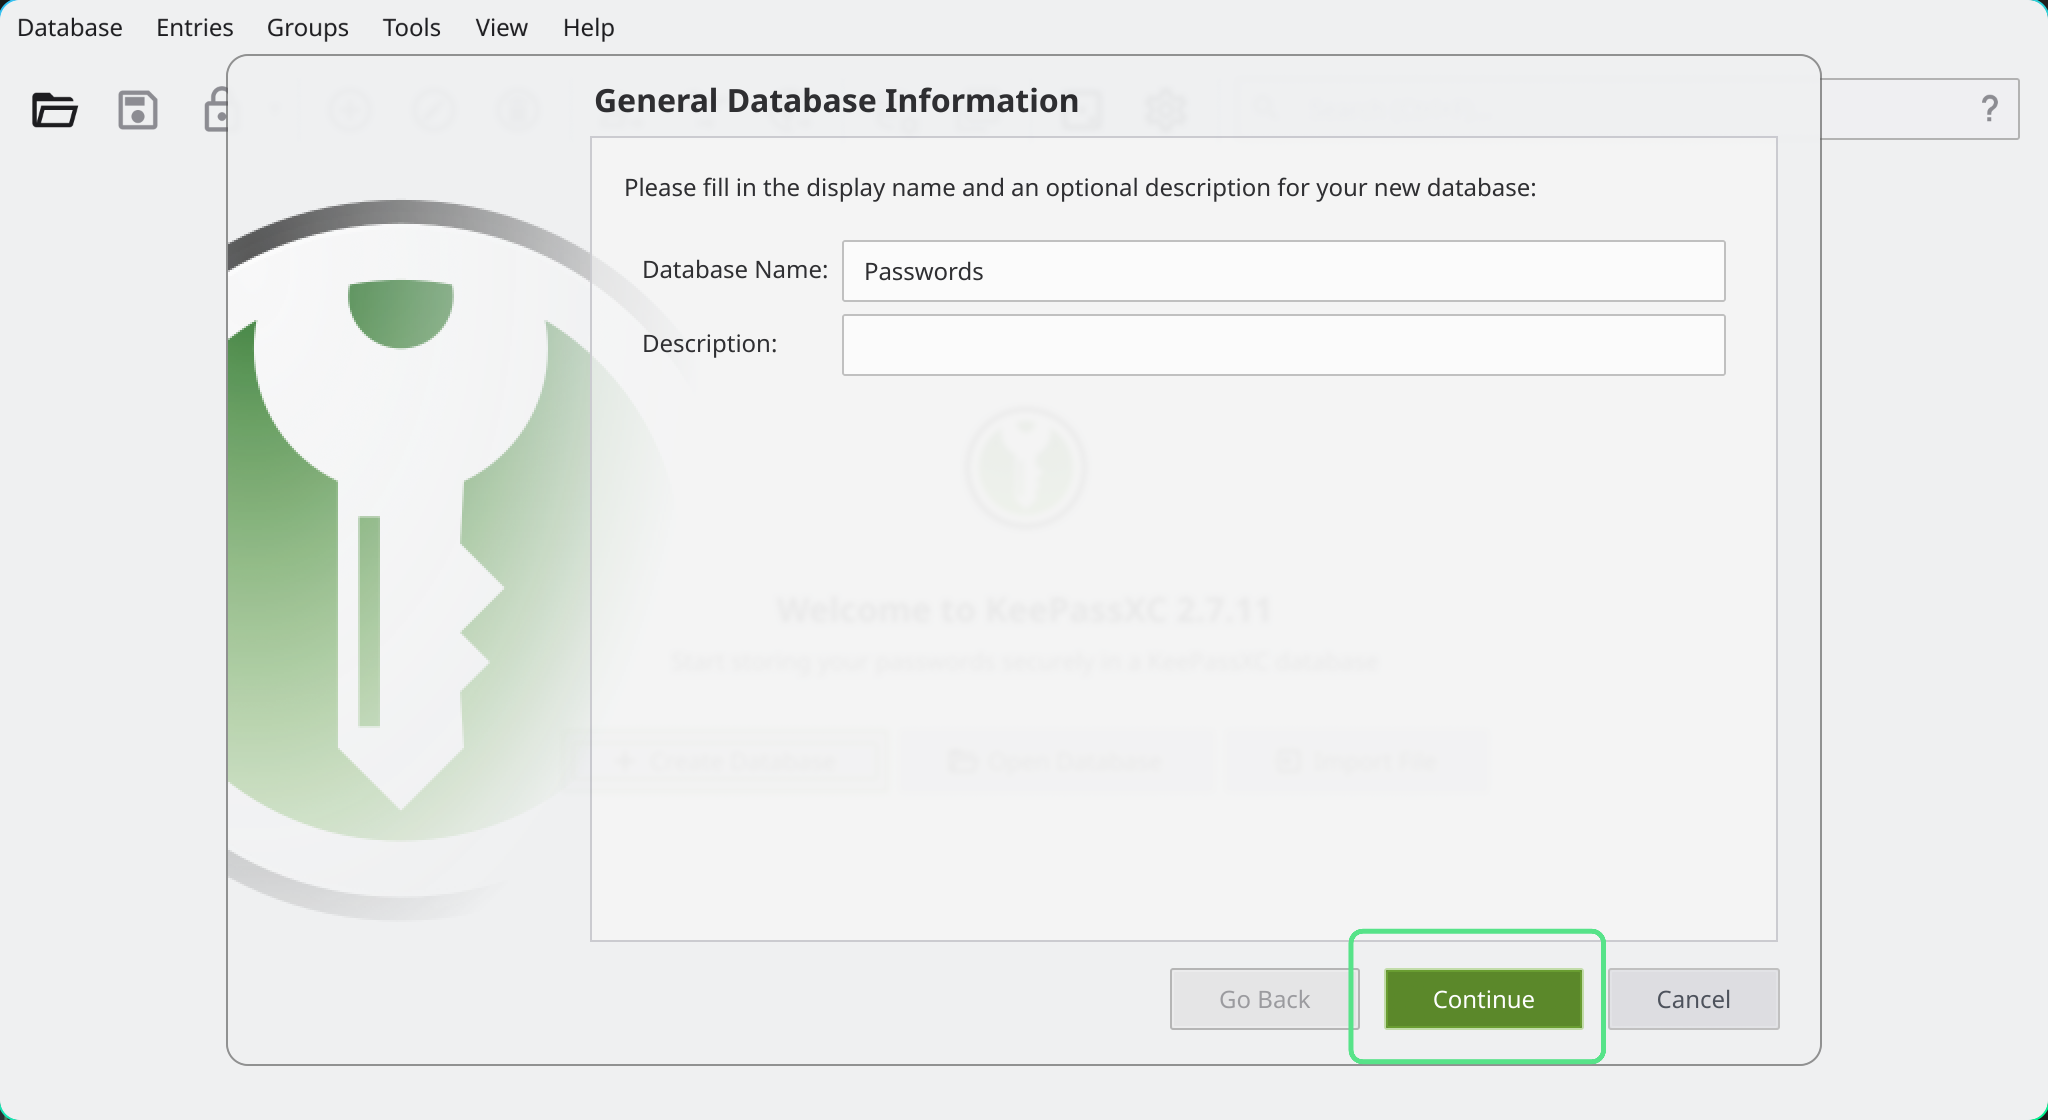2048x1120 pixels.
Task: Open the Database menu
Action: click(70, 27)
